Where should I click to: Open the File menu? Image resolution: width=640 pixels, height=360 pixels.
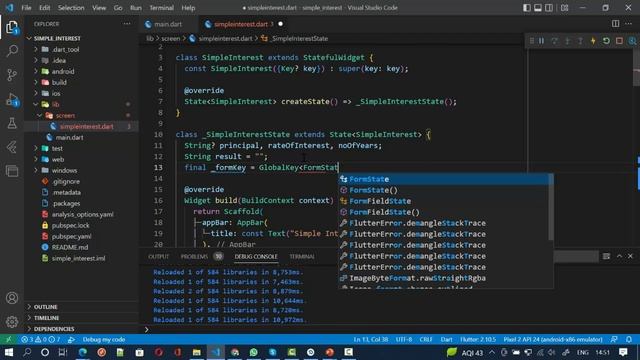26,8
